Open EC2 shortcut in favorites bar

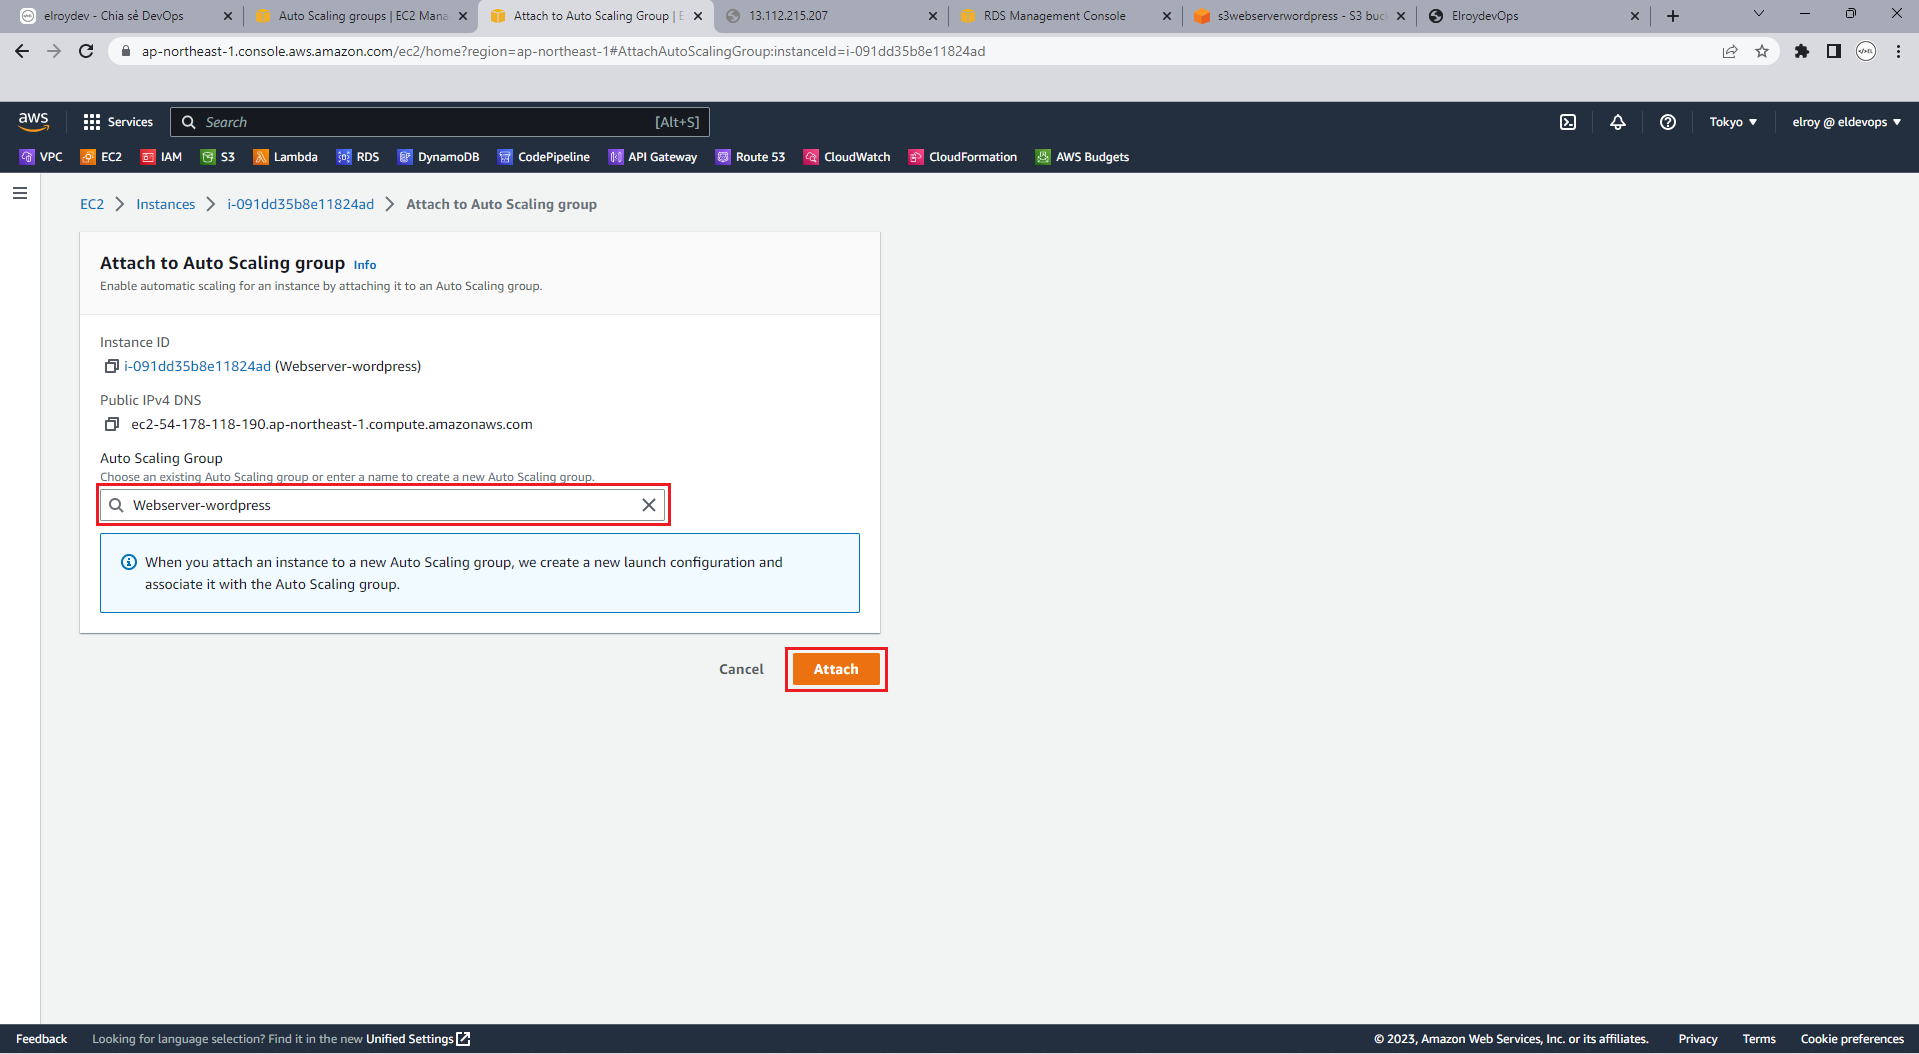click(x=101, y=157)
